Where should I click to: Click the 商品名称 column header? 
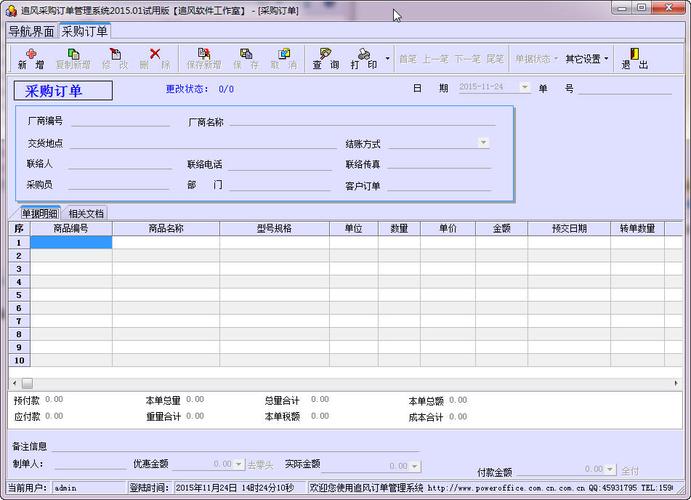pos(166,228)
